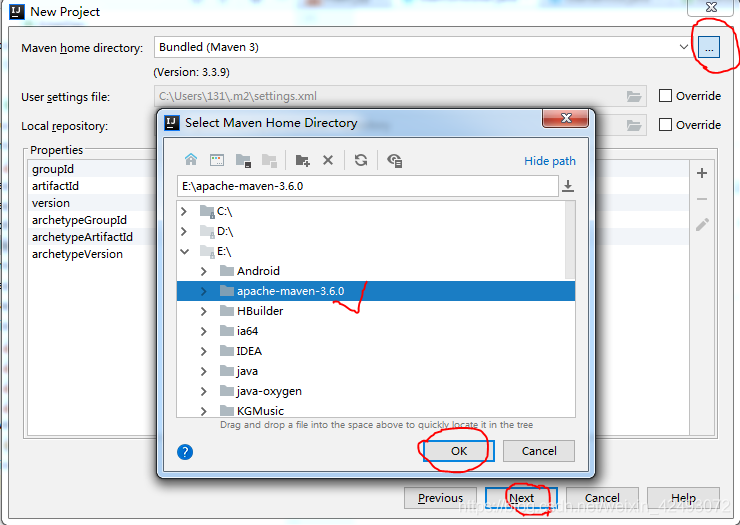The width and height of the screenshot is (740, 525).
Task: Click OK in directory dialog
Action: click(459, 451)
